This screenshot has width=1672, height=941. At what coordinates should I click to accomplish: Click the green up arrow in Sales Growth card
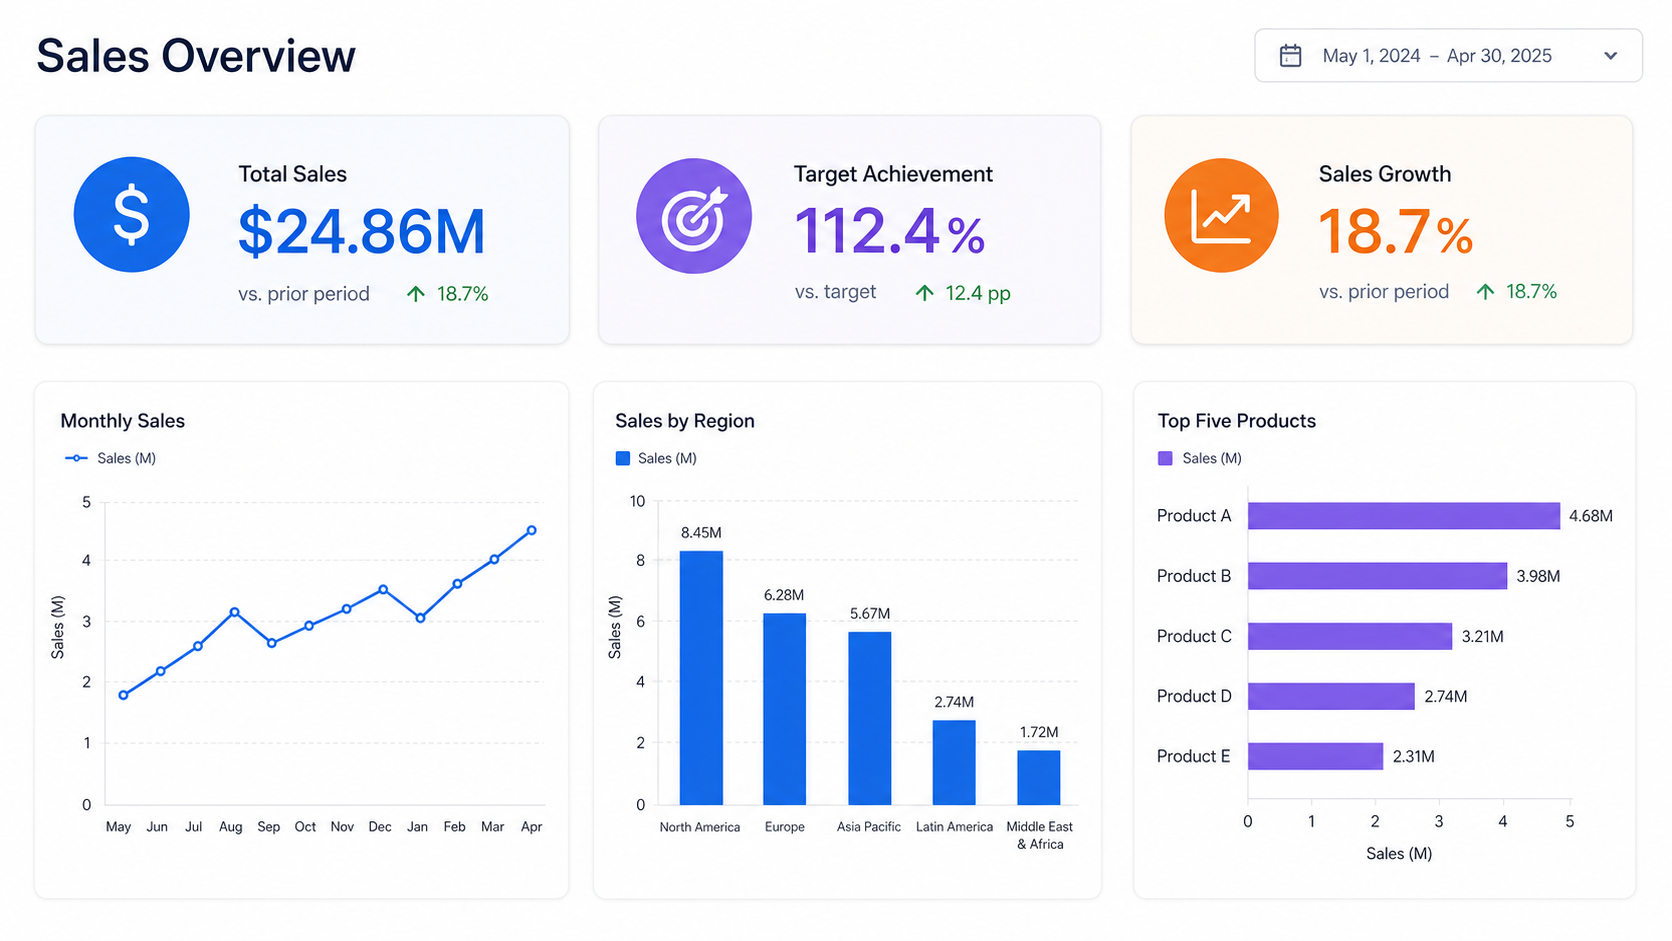[1486, 292]
